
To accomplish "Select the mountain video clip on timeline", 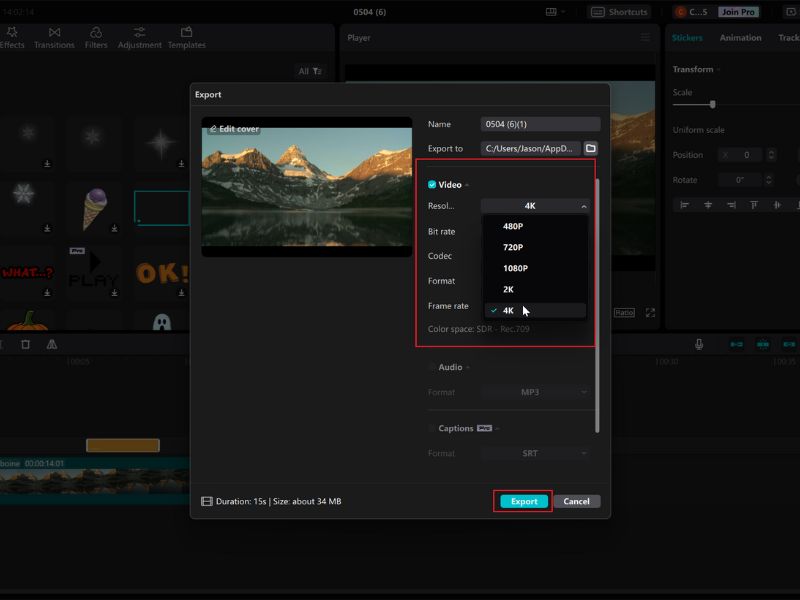I will pos(95,481).
